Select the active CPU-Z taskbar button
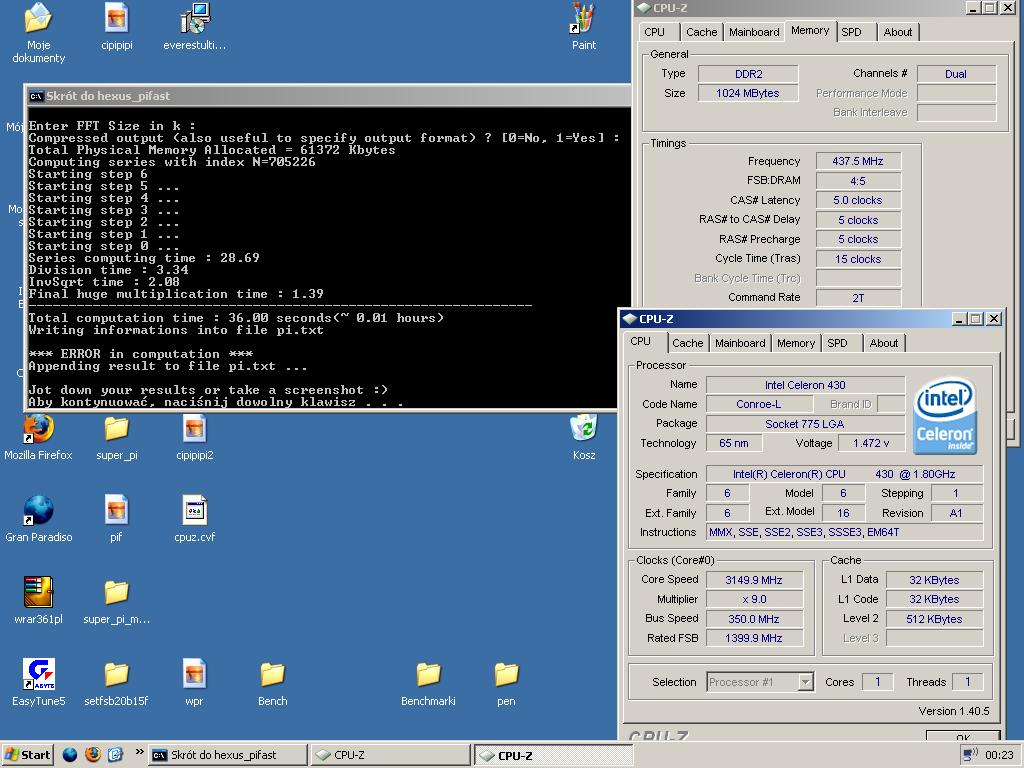Viewport: 1024px width, 768px height. point(553,755)
